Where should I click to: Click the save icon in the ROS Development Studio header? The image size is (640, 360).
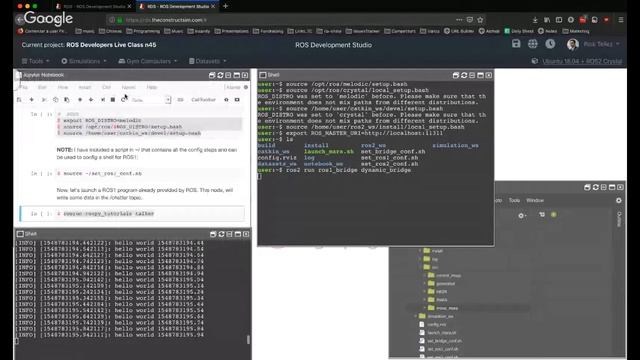point(516,44)
